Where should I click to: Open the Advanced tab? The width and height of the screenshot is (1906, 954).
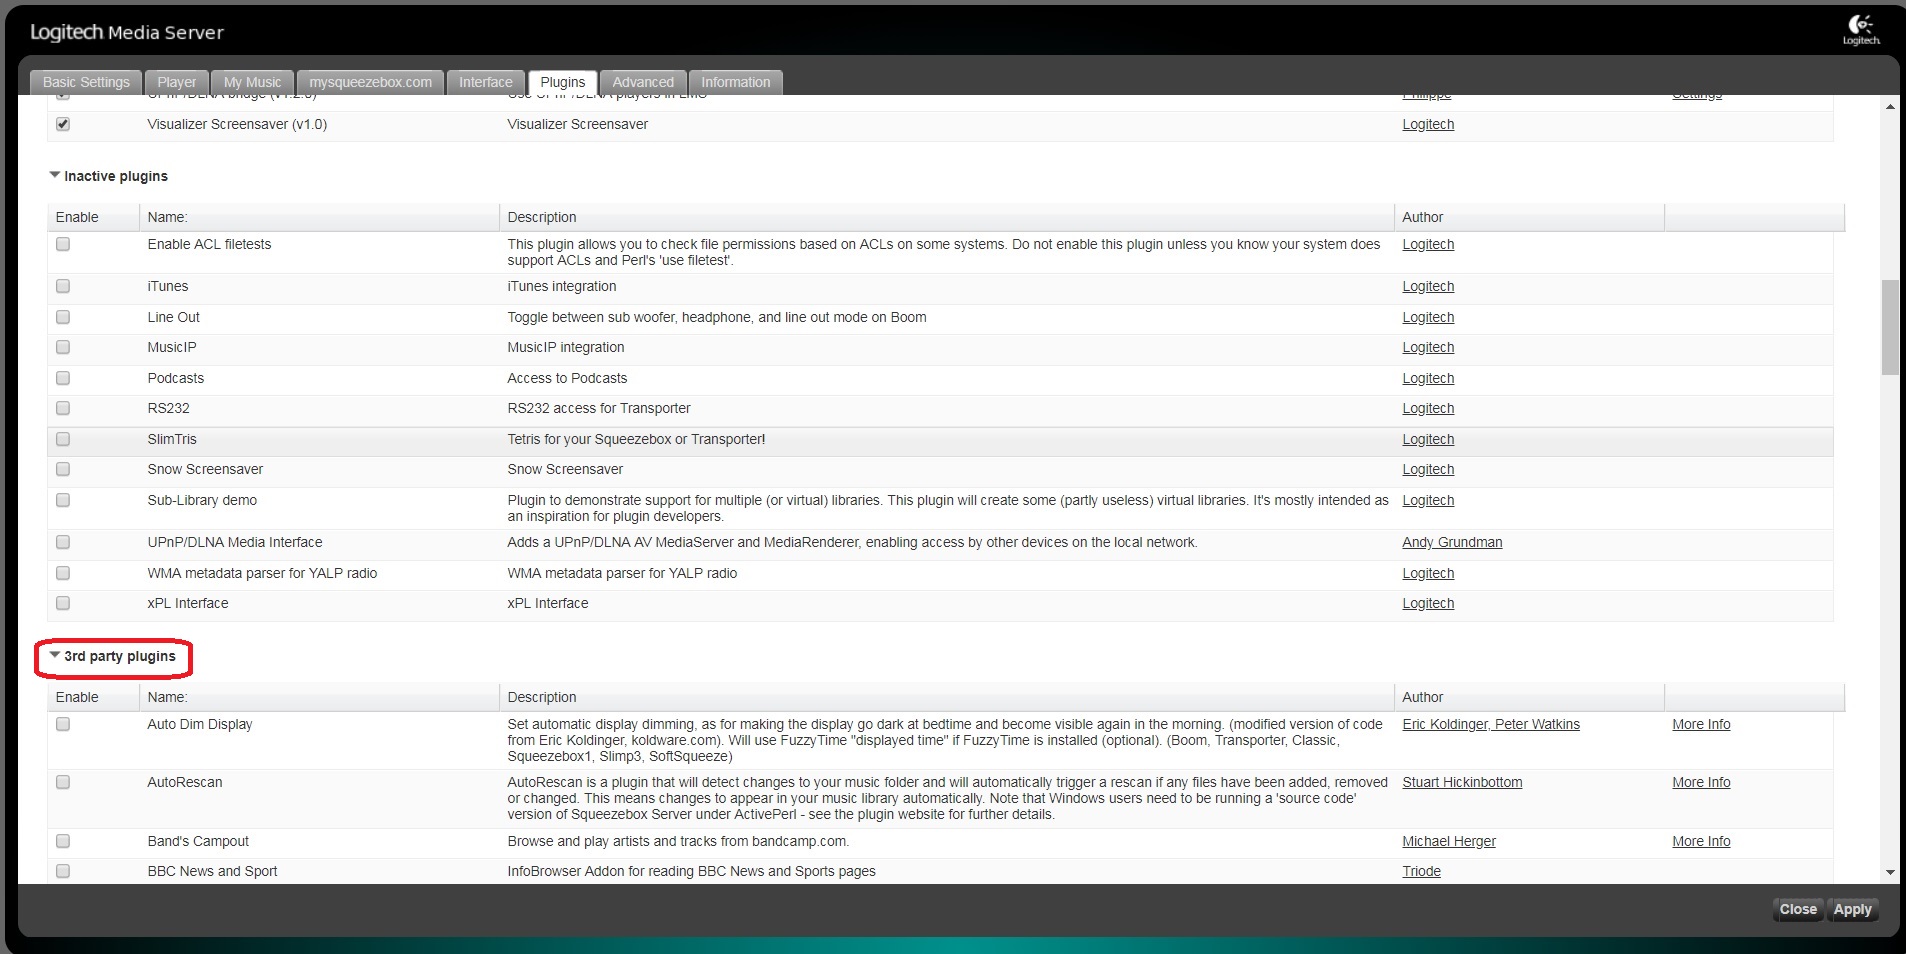(x=643, y=82)
